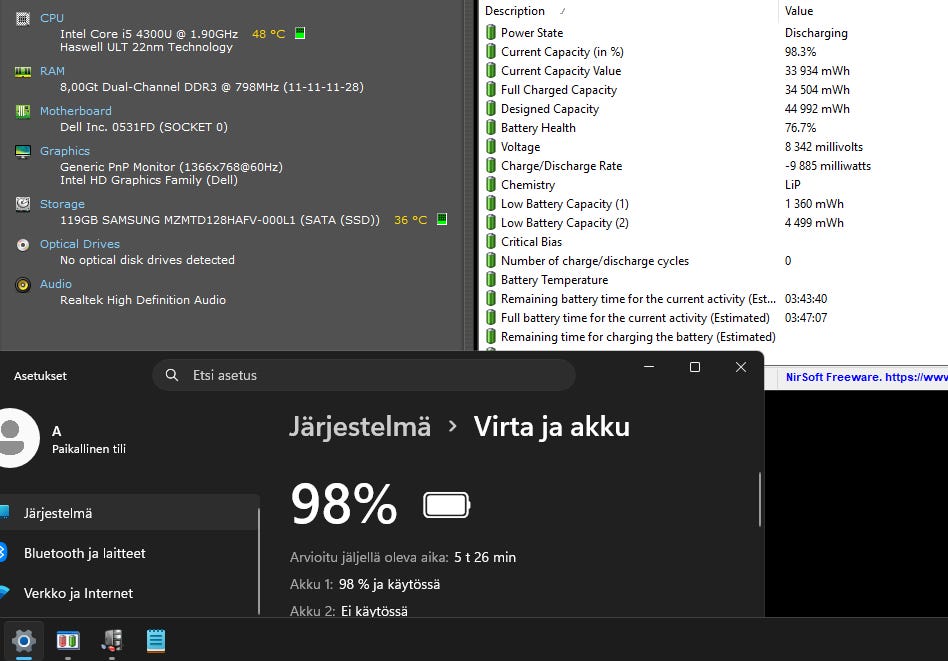This screenshot has height=661, width=948.
Task: Select the Low Battery Capacity (2) row
Action: coord(713,223)
